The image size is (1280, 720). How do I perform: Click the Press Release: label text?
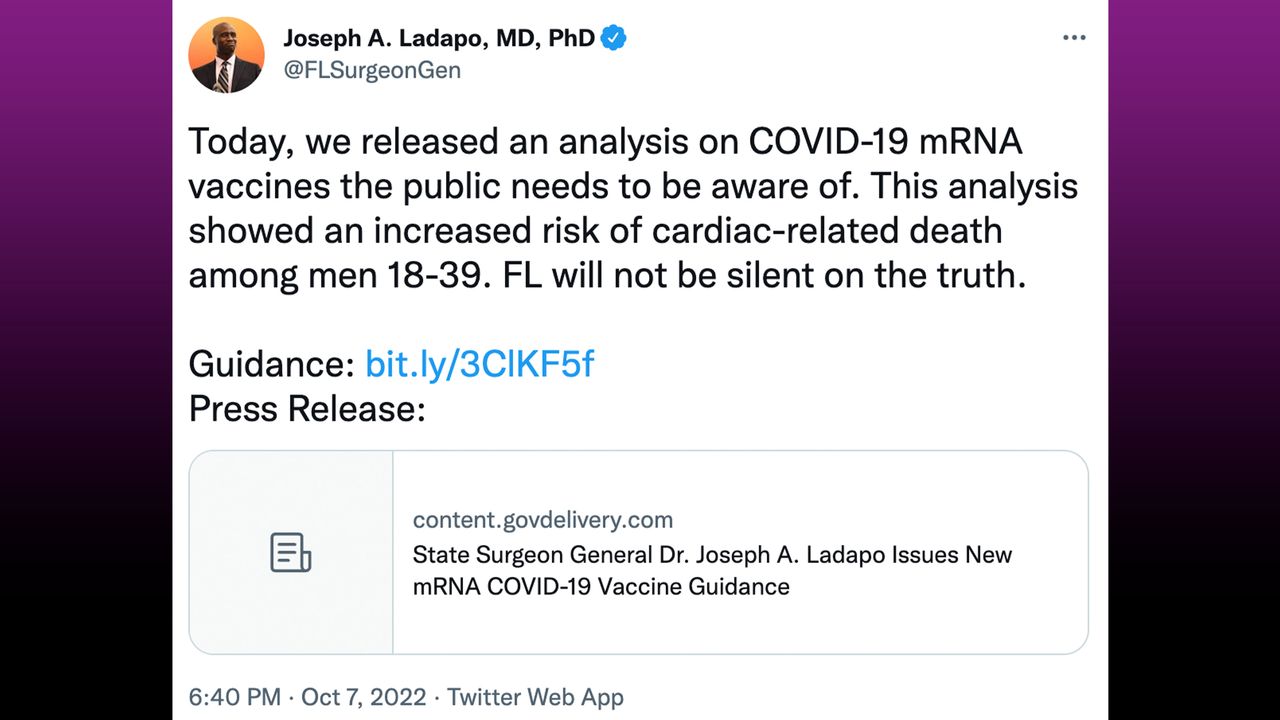307,408
